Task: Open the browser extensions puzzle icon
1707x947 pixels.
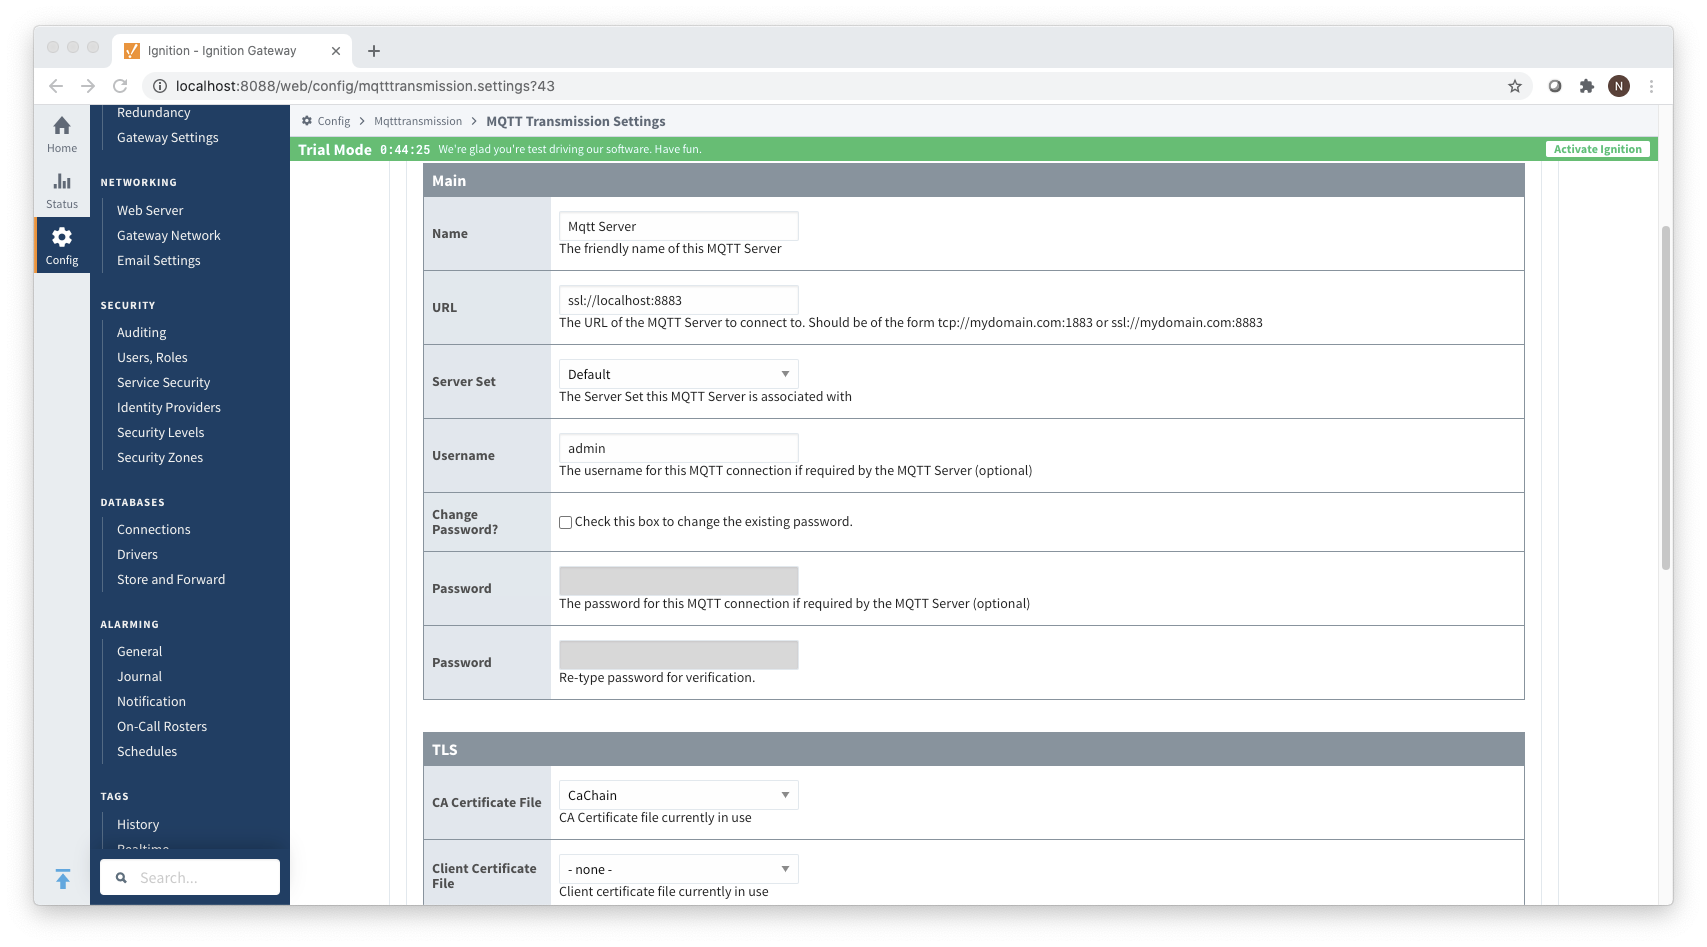Action: (1587, 86)
